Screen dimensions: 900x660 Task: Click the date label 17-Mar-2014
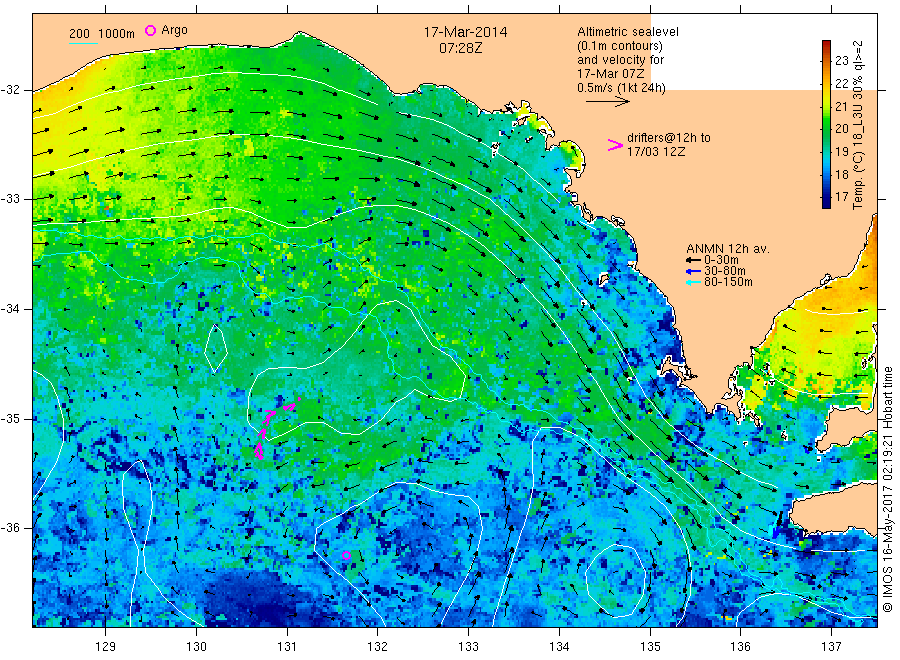coord(465,32)
